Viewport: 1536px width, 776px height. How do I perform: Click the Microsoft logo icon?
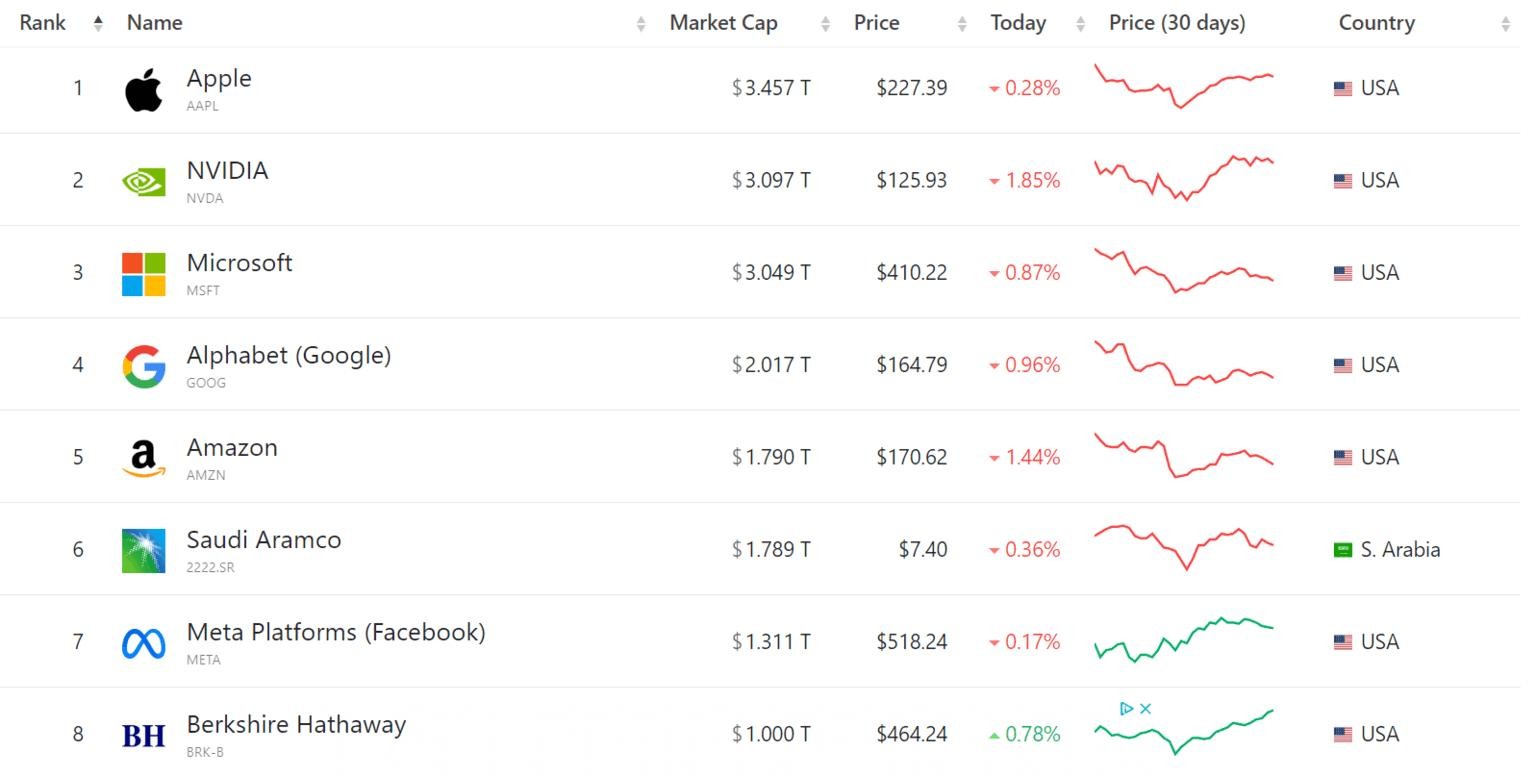pyautogui.click(x=143, y=274)
